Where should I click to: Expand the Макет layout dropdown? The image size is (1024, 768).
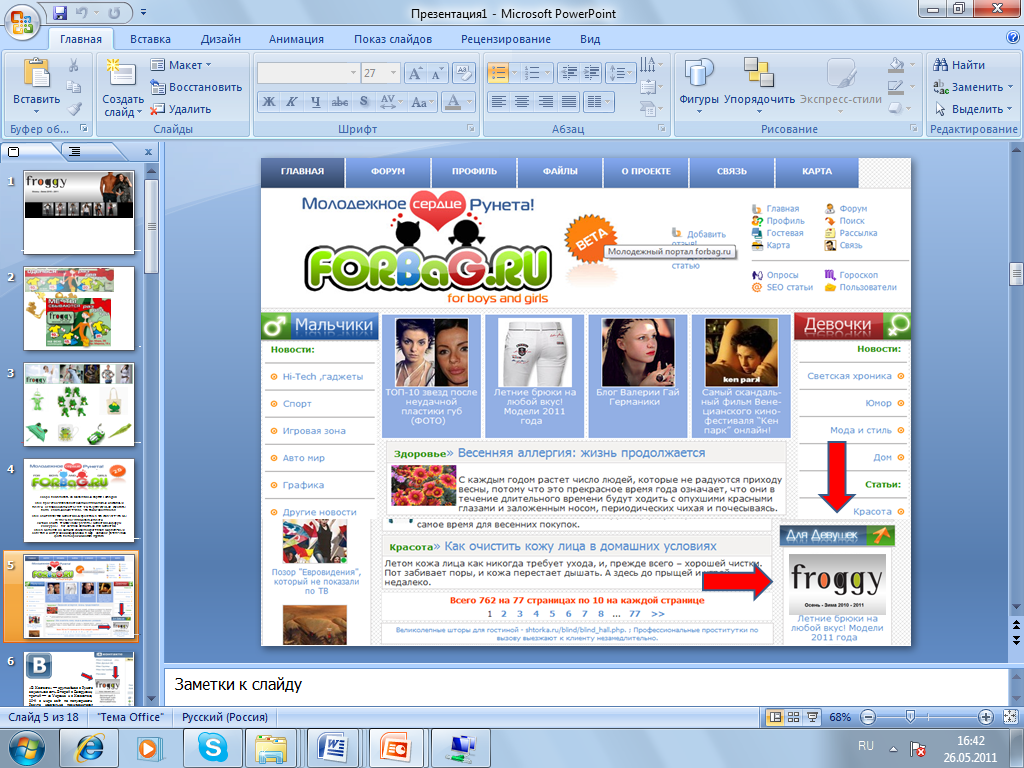[182, 65]
